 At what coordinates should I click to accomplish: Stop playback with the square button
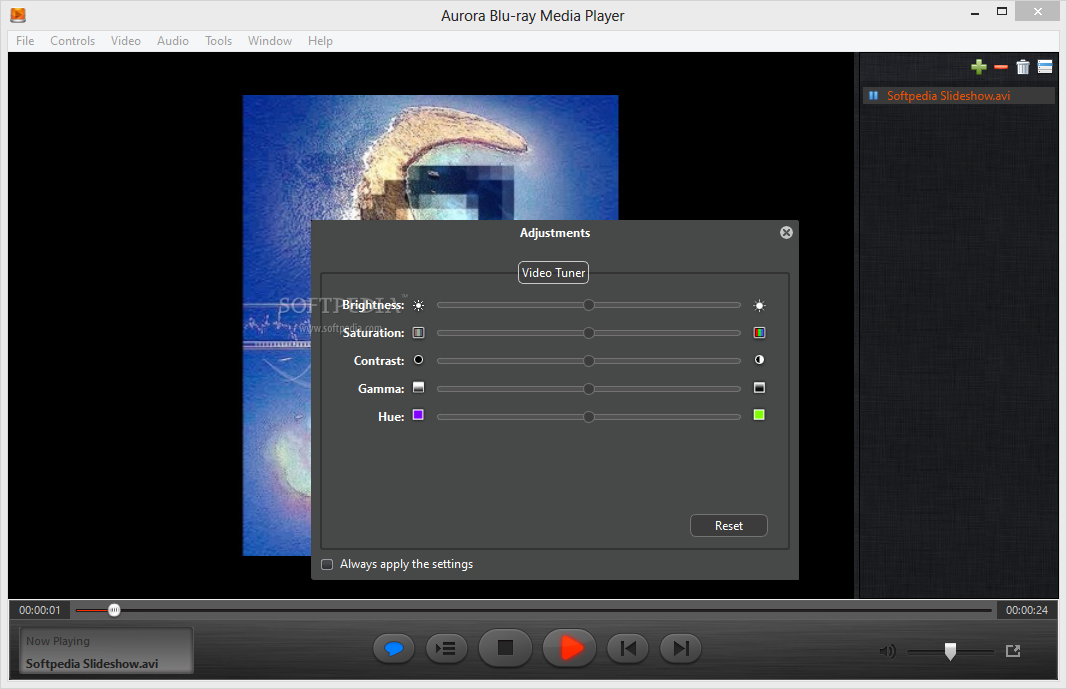(x=505, y=648)
